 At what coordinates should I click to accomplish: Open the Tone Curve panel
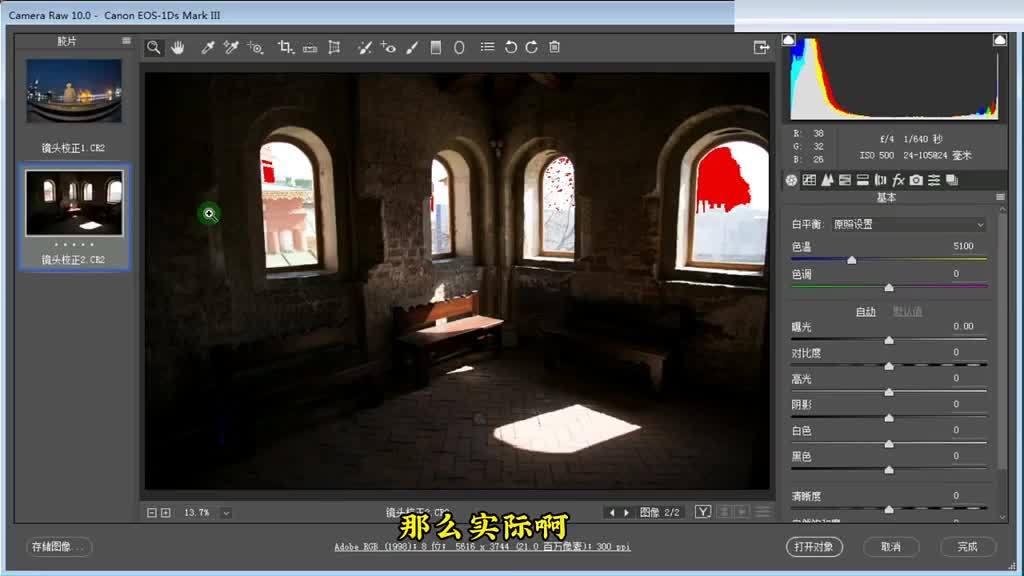pos(809,180)
